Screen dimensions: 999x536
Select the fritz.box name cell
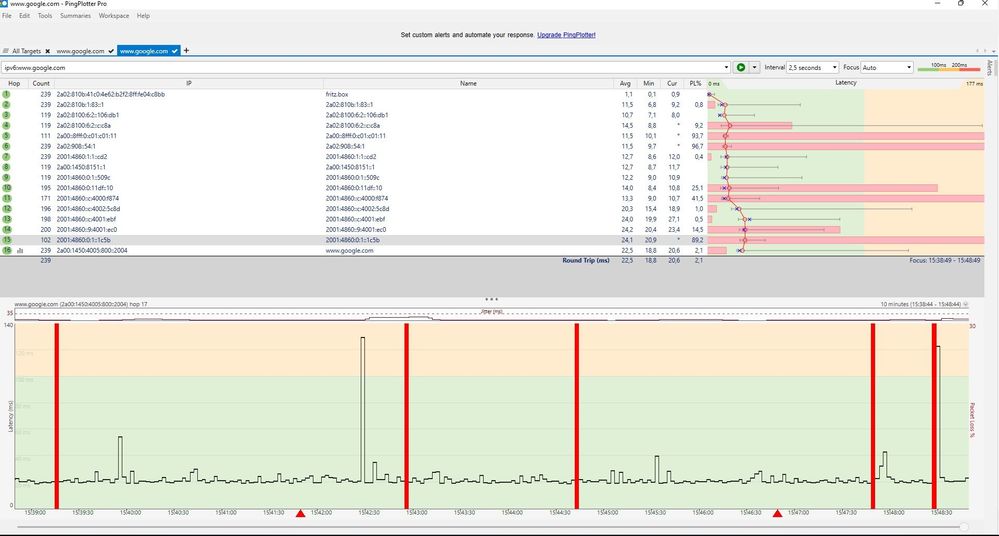(x=337, y=94)
